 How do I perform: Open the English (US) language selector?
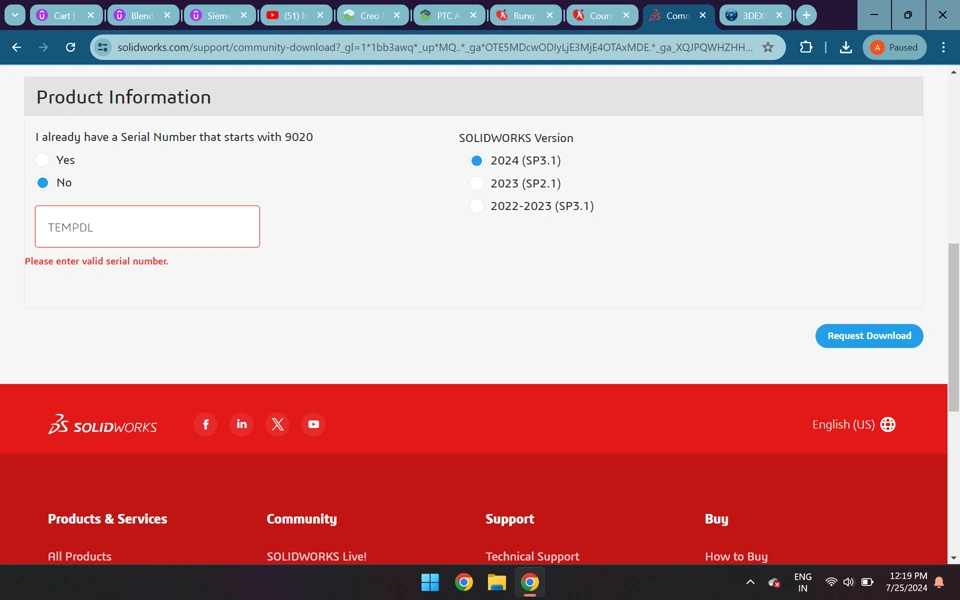pyautogui.click(x=853, y=424)
